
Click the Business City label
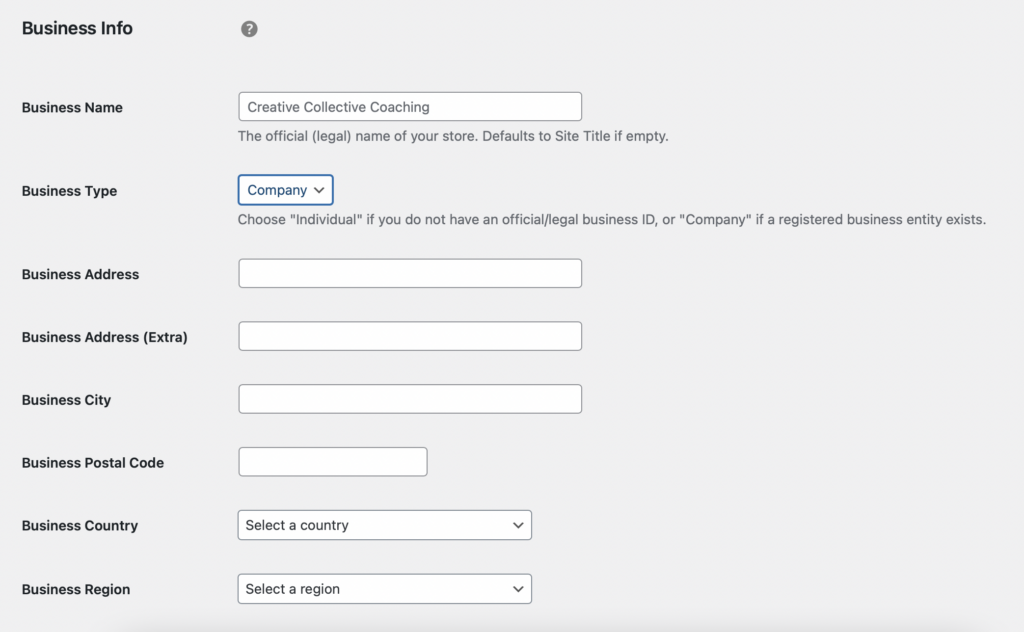click(x=66, y=400)
